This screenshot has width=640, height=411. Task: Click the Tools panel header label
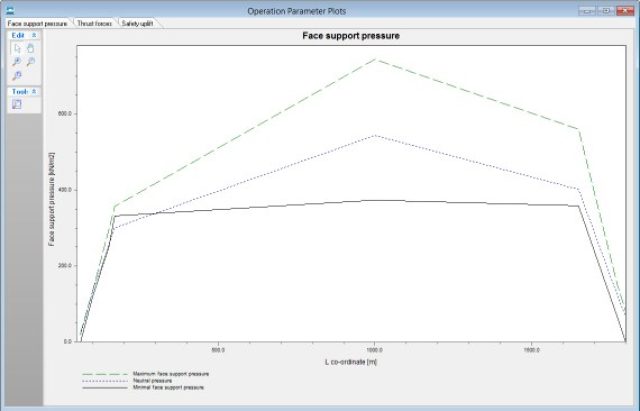click(x=20, y=92)
